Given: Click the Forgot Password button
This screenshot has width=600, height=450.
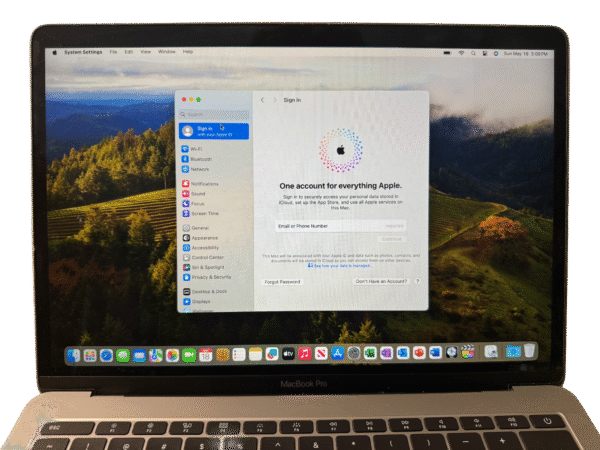Looking at the screenshot, I should 282,282.
